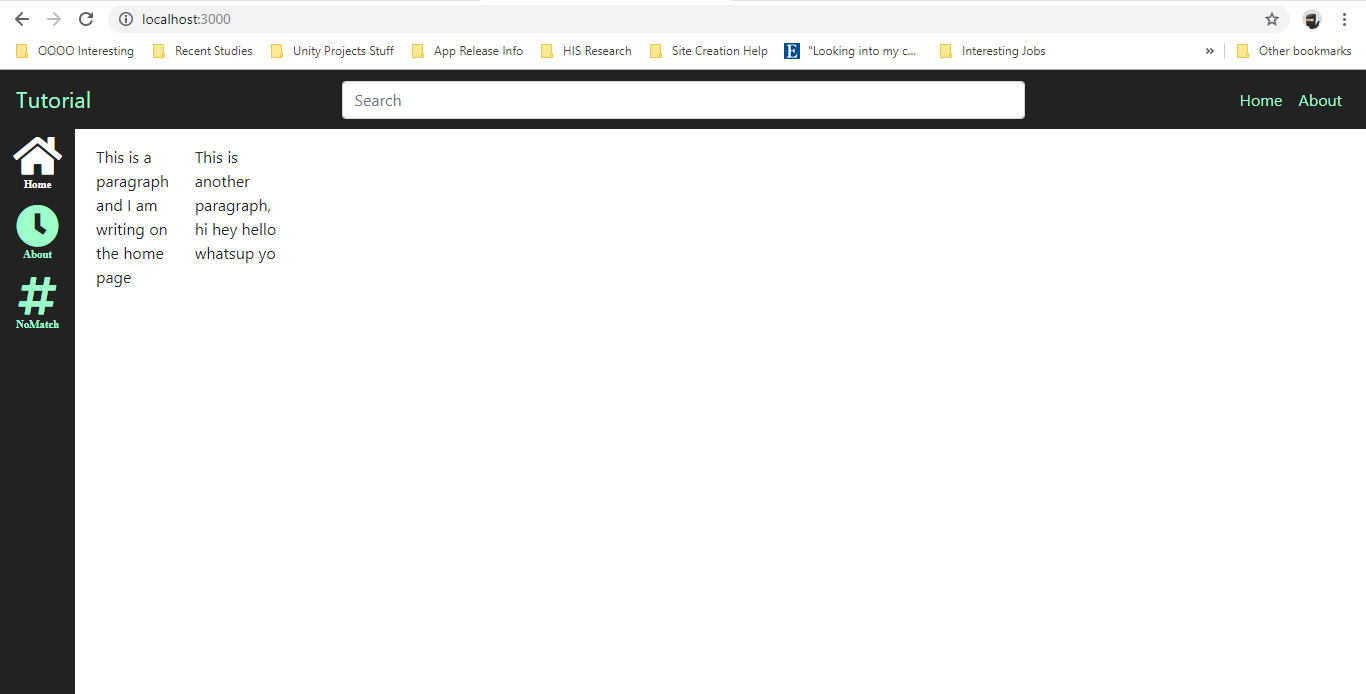1366x694 pixels.
Task: Open Chrome's three-dot menu
Action: point(1344,19)
